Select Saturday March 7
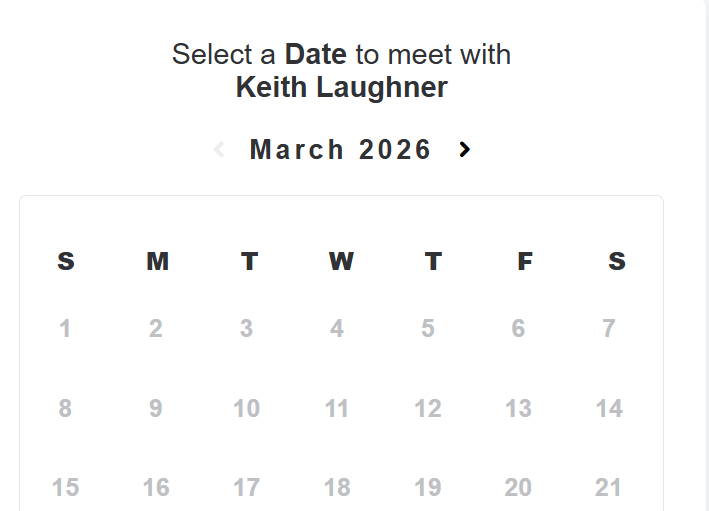This screenshot has width=709, height=511. [x=609, y=328]
